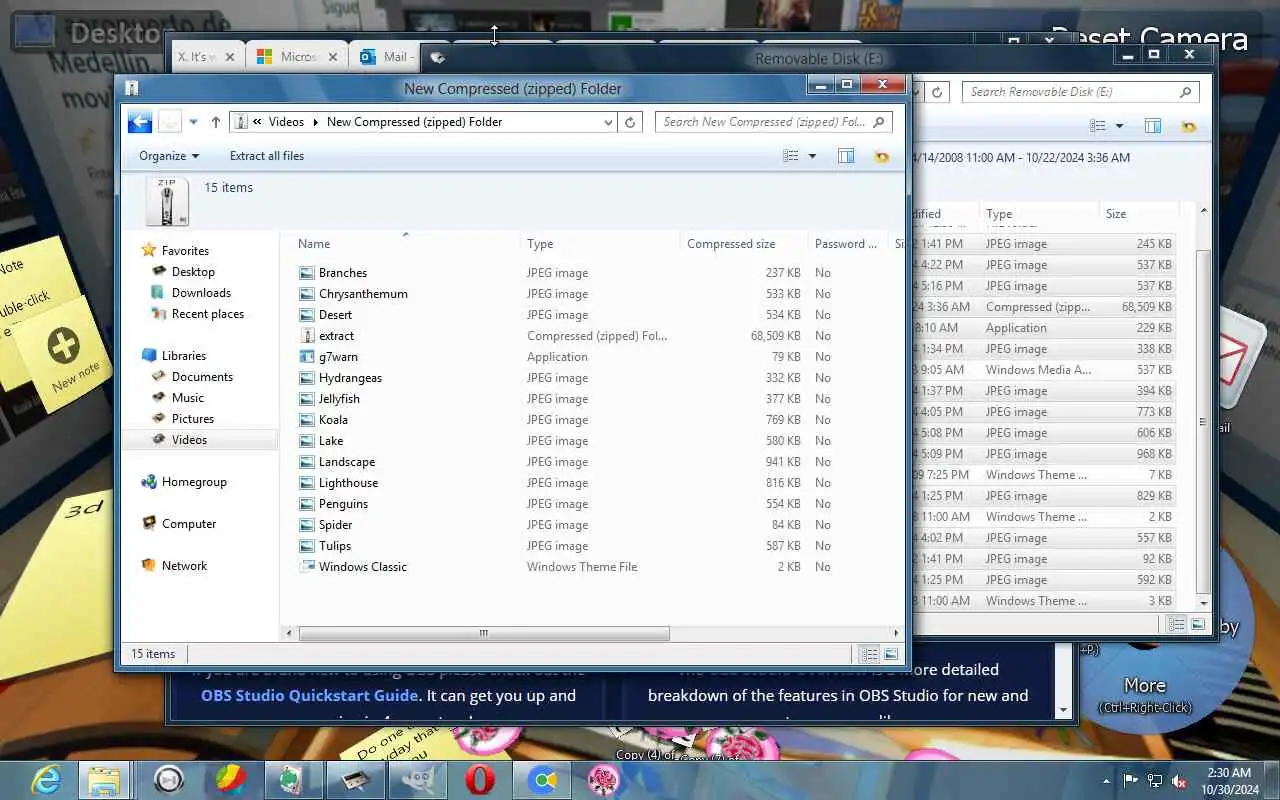The height and width of the screenshot is (800, 1280).
Task: Open the OBS Studio Quickstart Guide link
Action: pyautogui.click(x=310, y=696)
